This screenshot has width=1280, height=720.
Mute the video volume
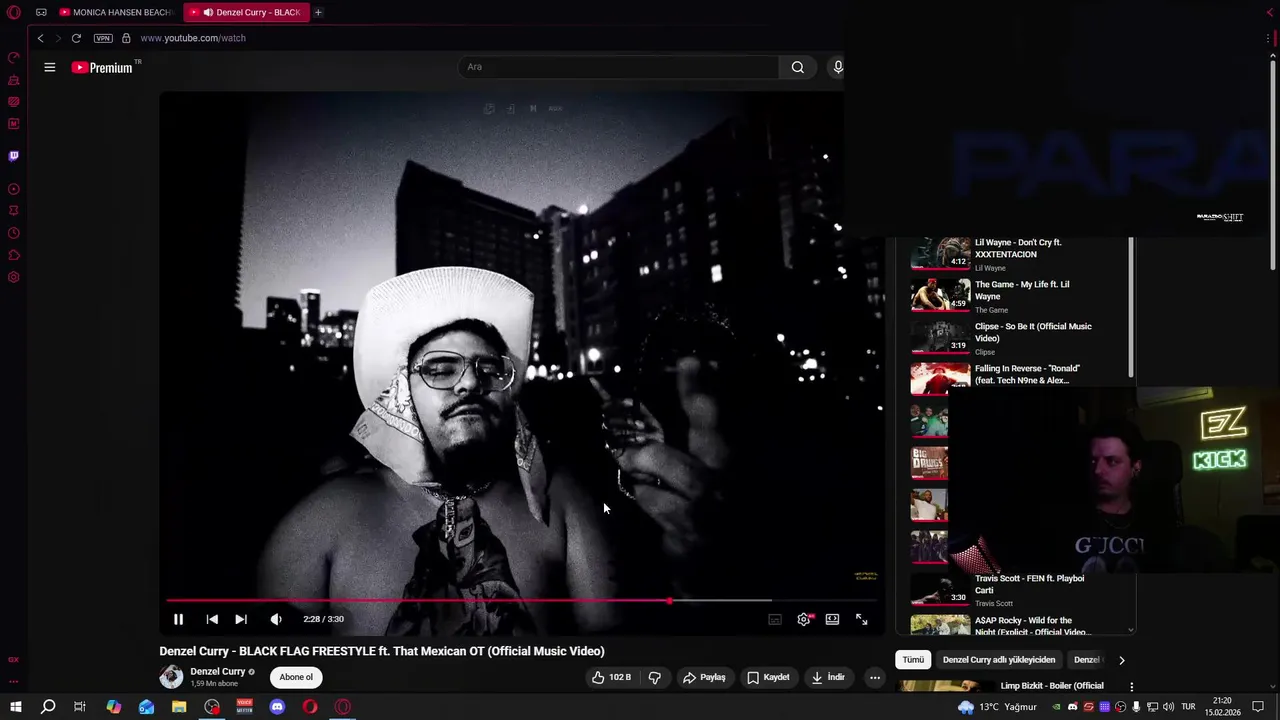[276, 619]
